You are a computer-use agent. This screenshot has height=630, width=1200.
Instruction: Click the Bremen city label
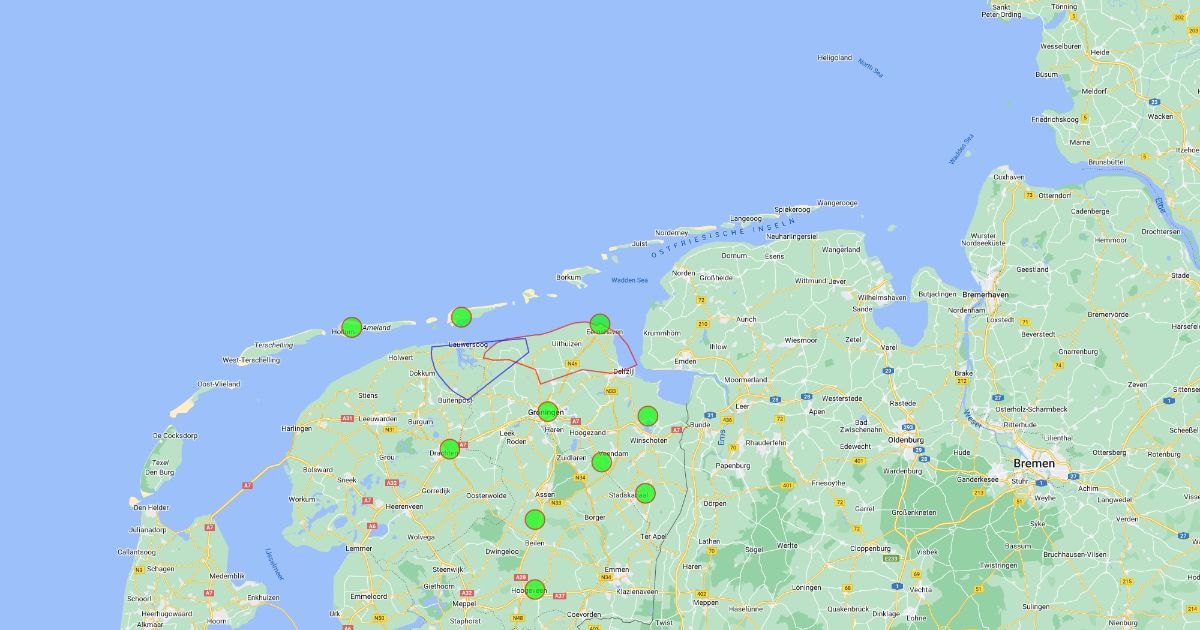click(1034, 464)
